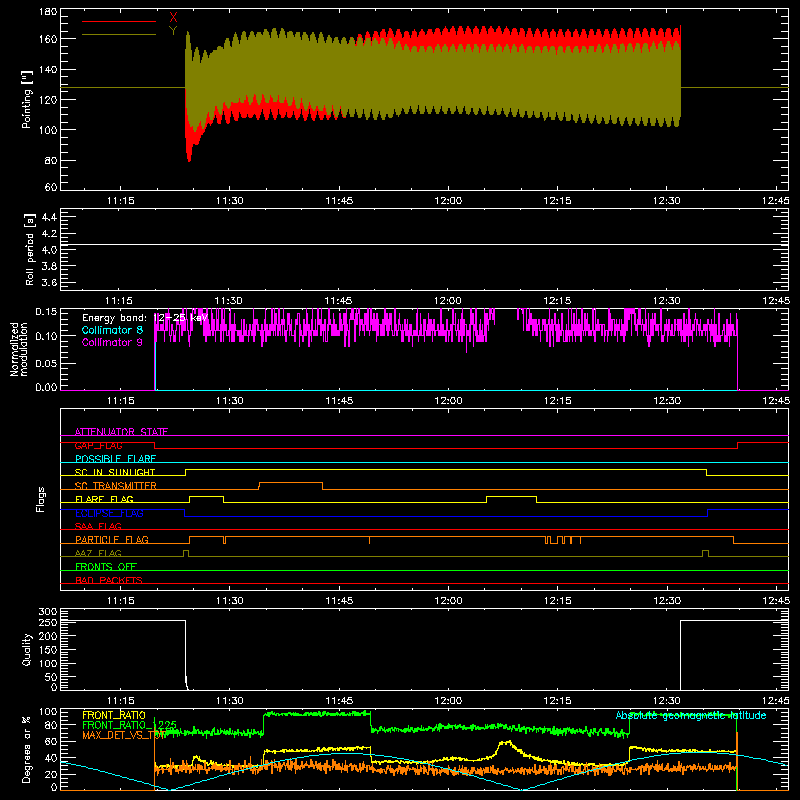Click the POSSIBLE_FLARE flag label
The image size is (800, 800).
115,459
